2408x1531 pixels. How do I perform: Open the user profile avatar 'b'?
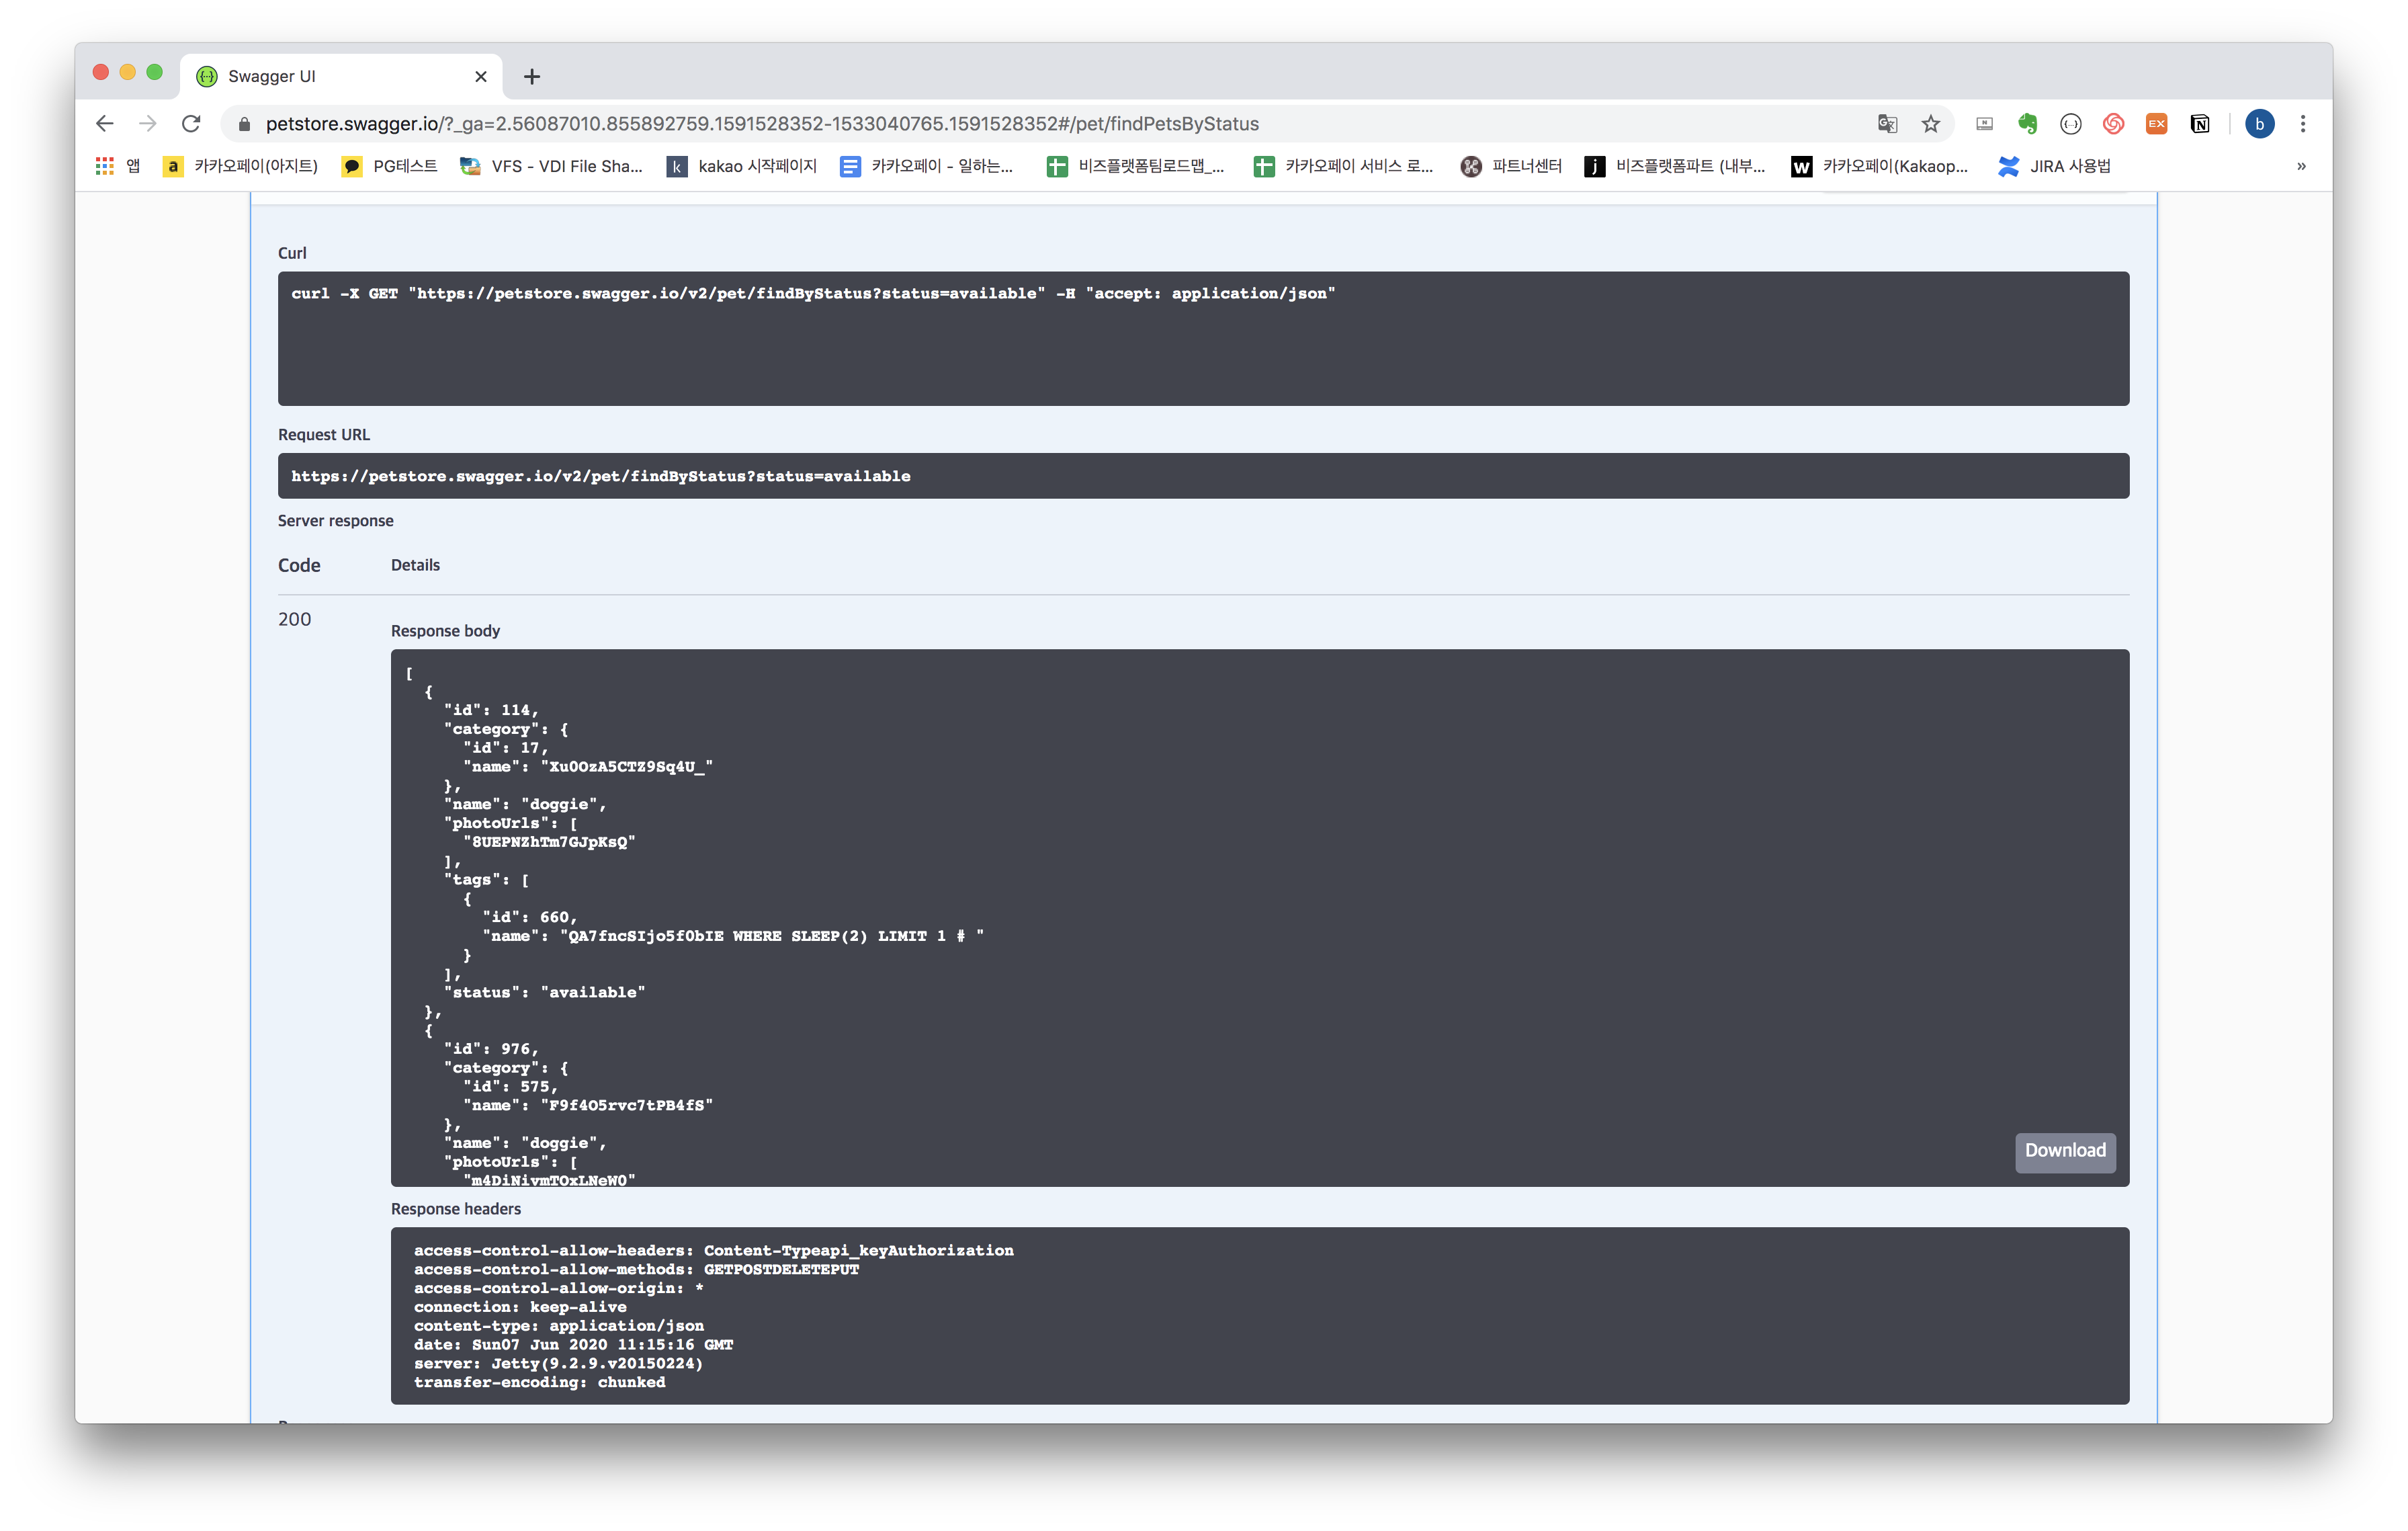[2259, 124]
